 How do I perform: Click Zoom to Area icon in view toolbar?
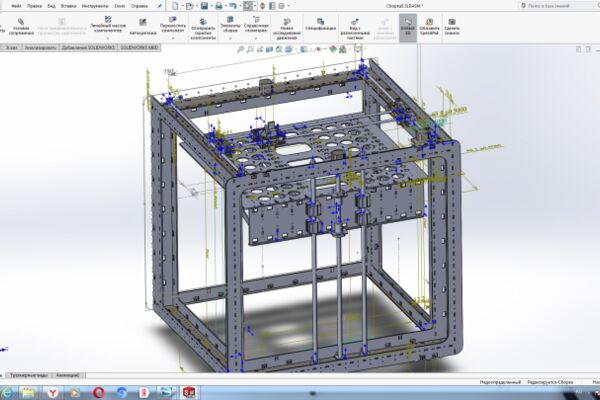[x=250, y=49]
